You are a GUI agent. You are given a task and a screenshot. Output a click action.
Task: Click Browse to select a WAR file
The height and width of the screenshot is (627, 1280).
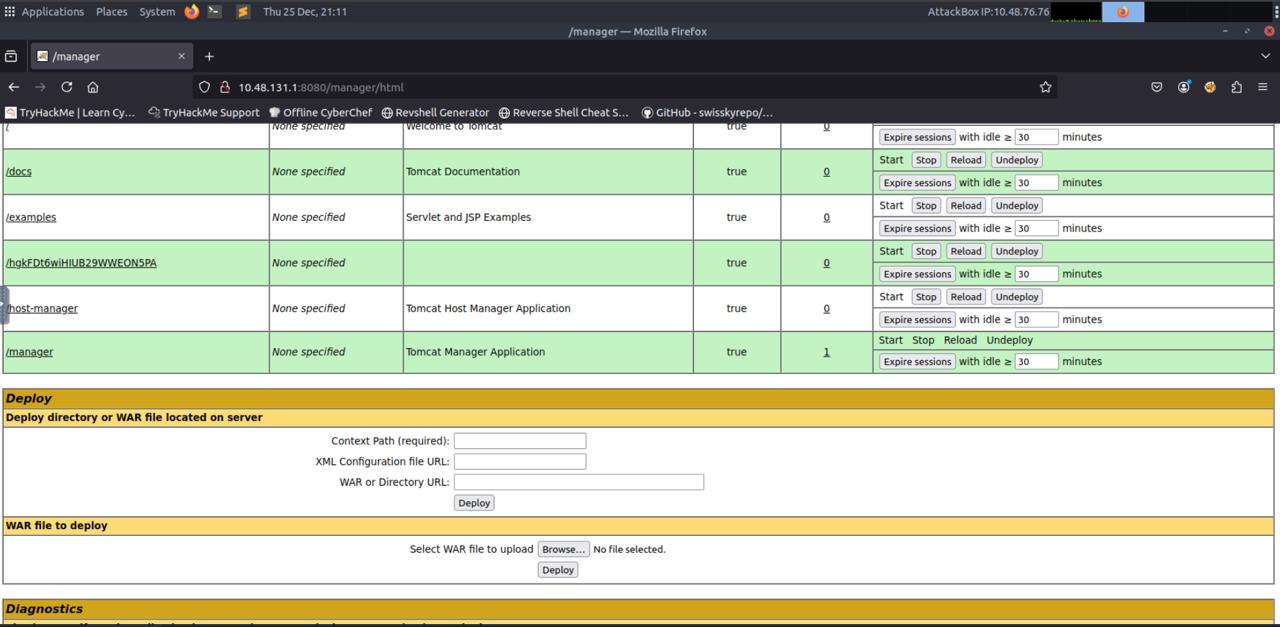[x=563, y=549]
